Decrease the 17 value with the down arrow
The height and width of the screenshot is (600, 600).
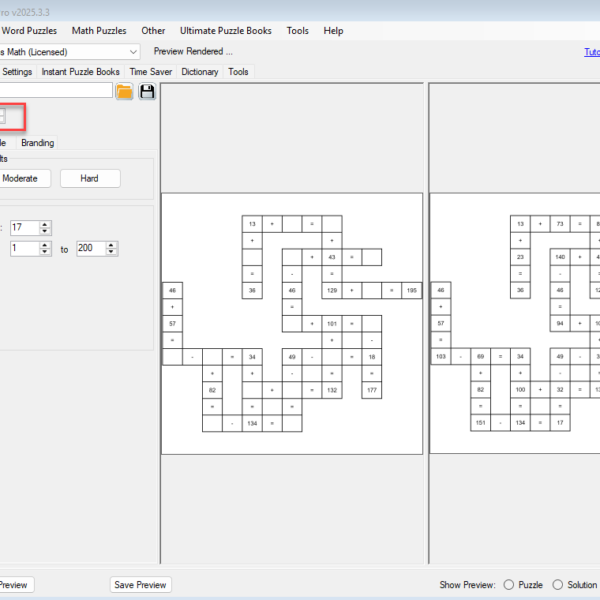click(45, 232)
